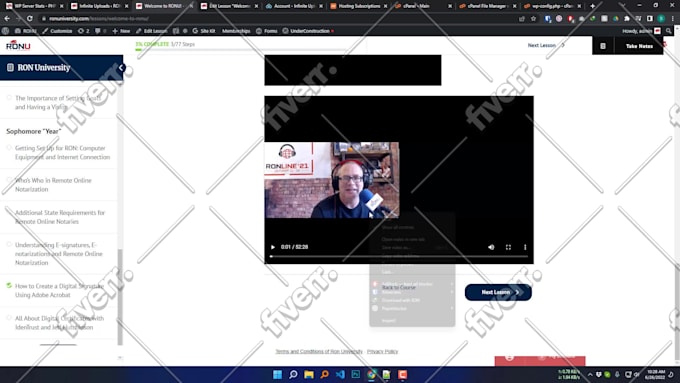The width and height of the screenshot is (680, 383).
Task: Open the Windows Start menu
Action: point(278,374)
